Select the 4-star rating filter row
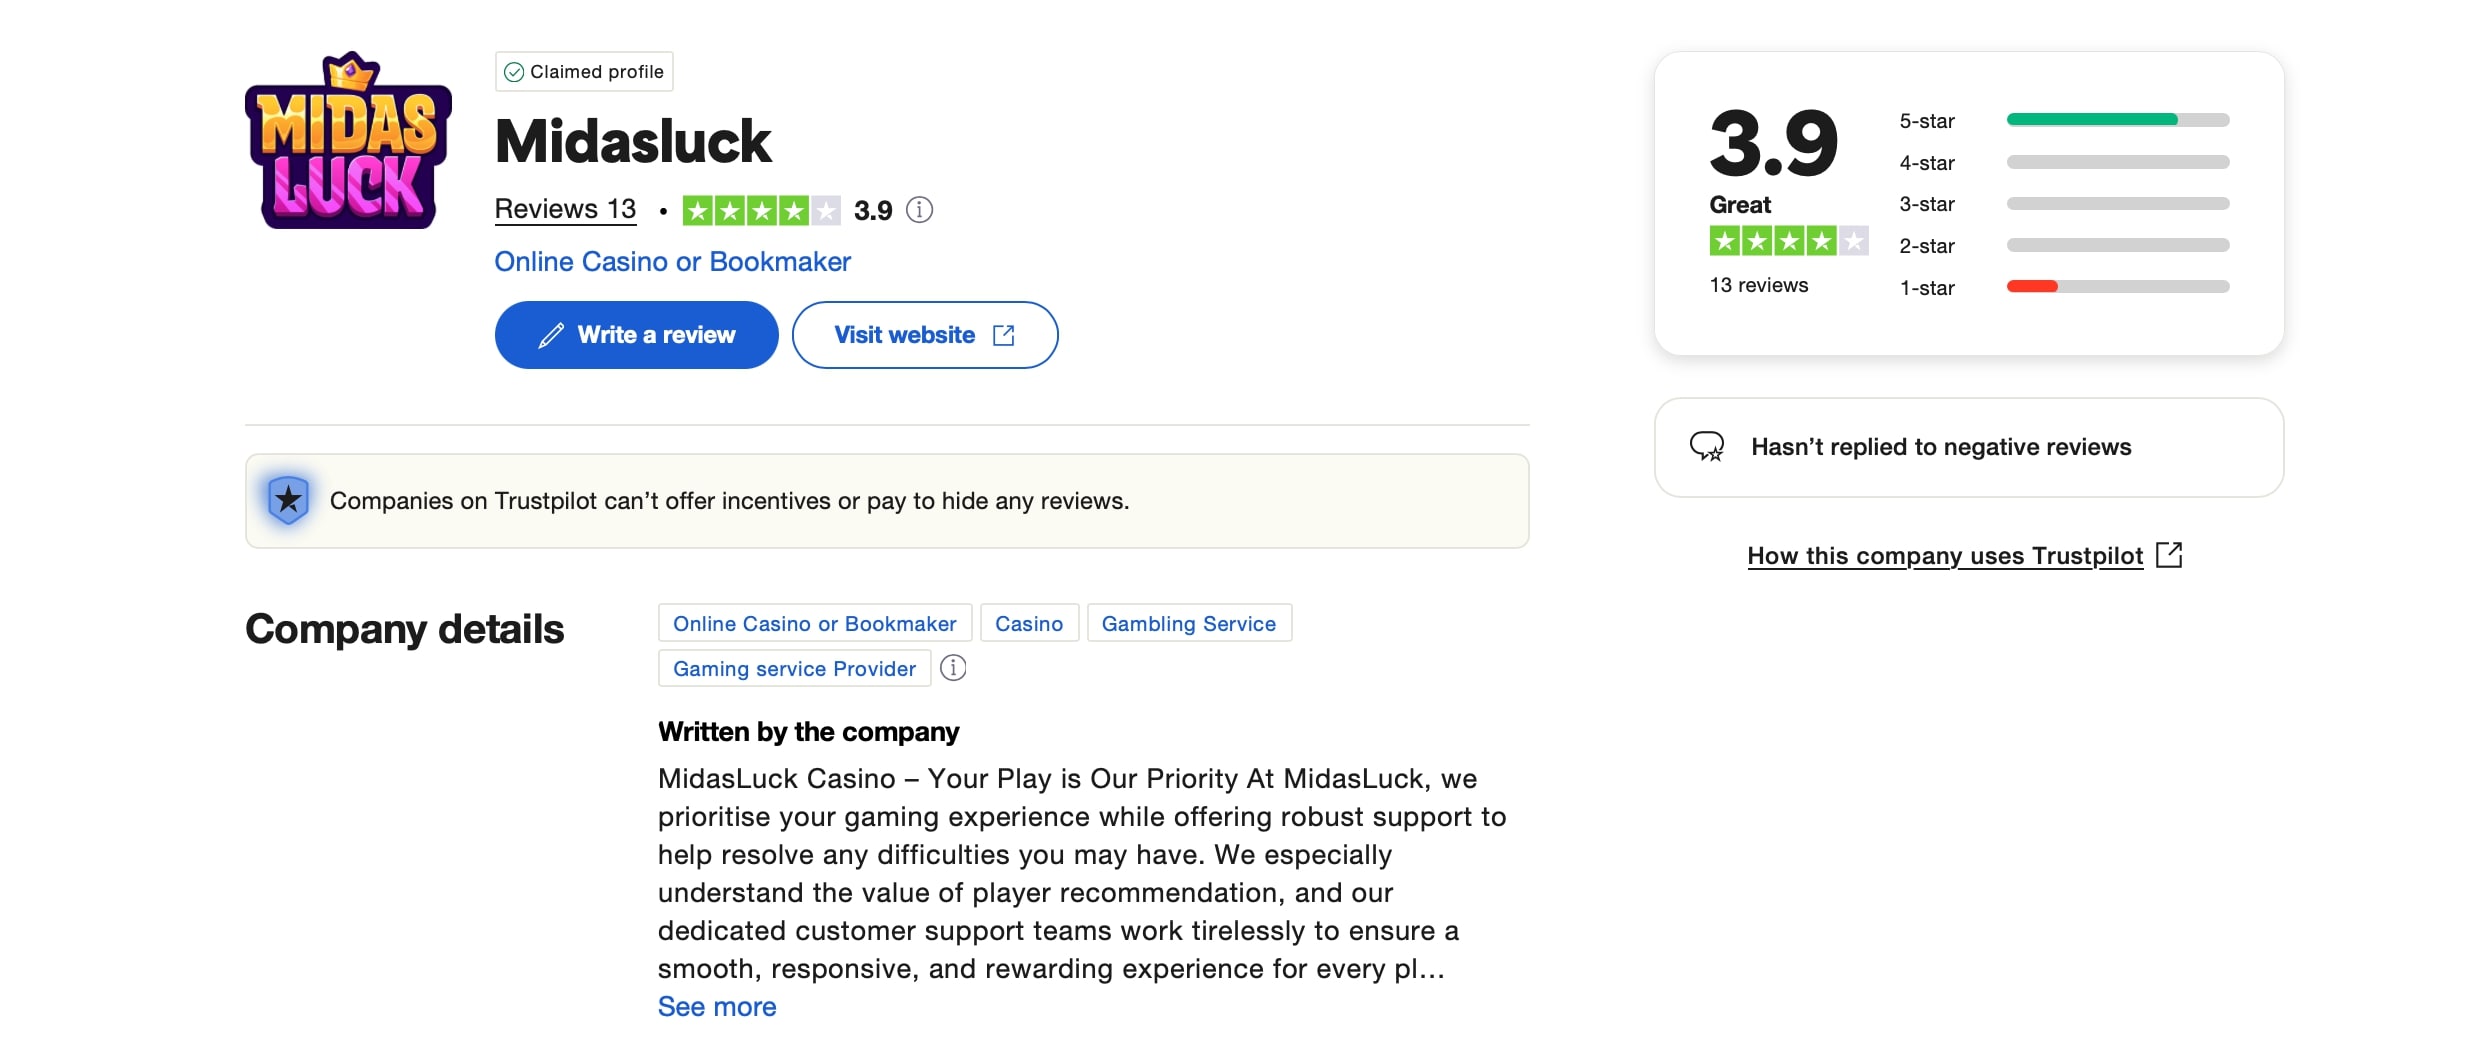 tap(2064, 162)
